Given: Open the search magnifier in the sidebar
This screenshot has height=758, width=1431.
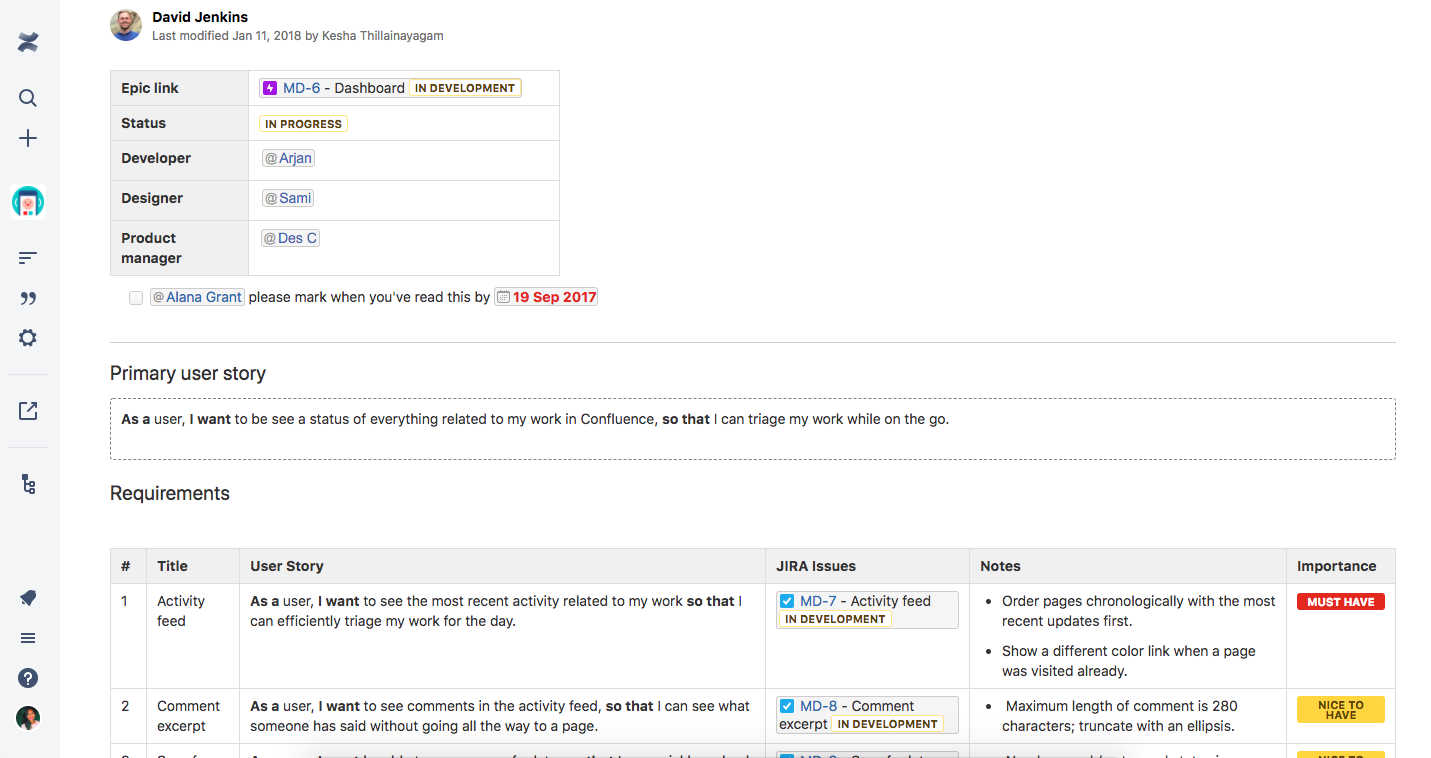Looking at the screenshot, I should (27, 97).
